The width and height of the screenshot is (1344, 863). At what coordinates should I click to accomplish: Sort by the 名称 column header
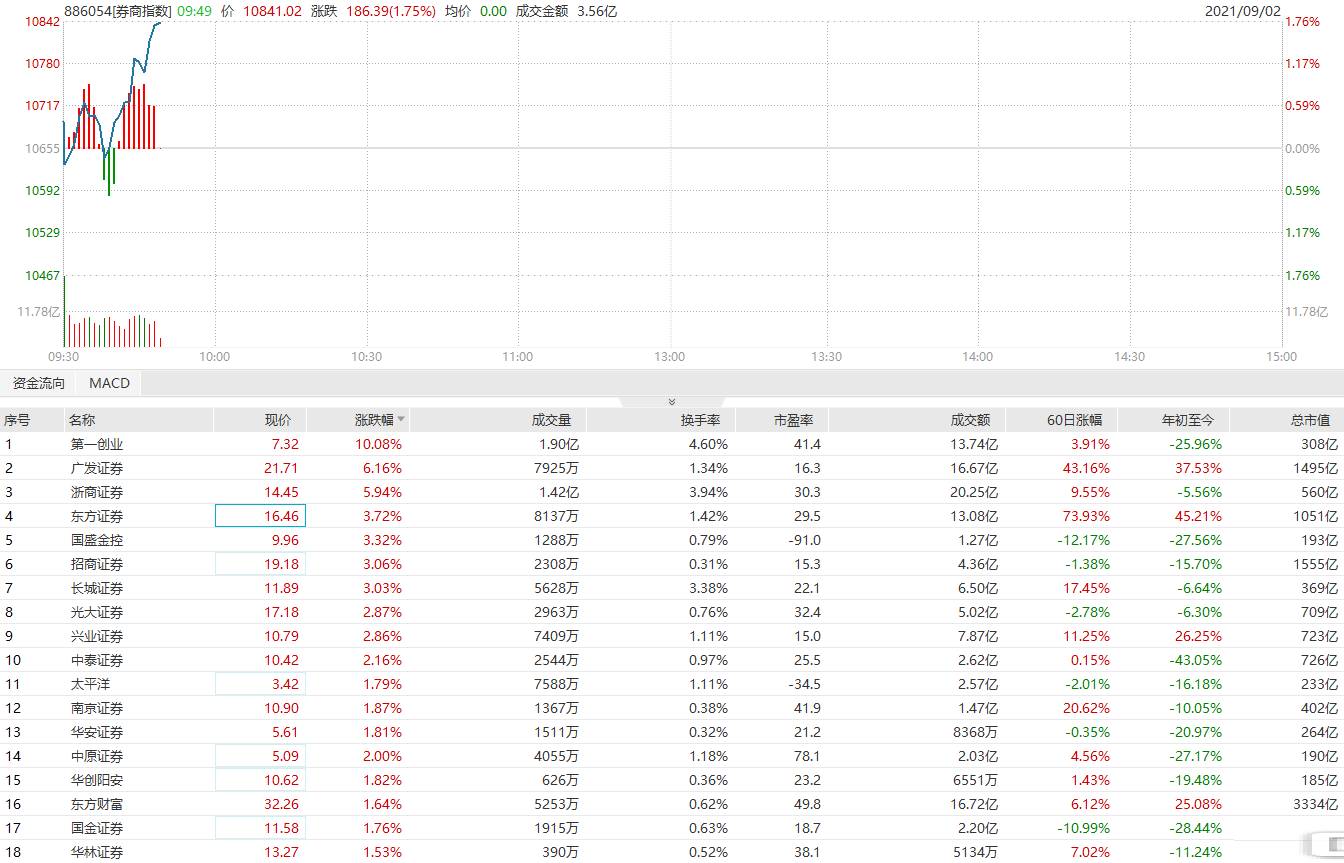pos(82,420)
